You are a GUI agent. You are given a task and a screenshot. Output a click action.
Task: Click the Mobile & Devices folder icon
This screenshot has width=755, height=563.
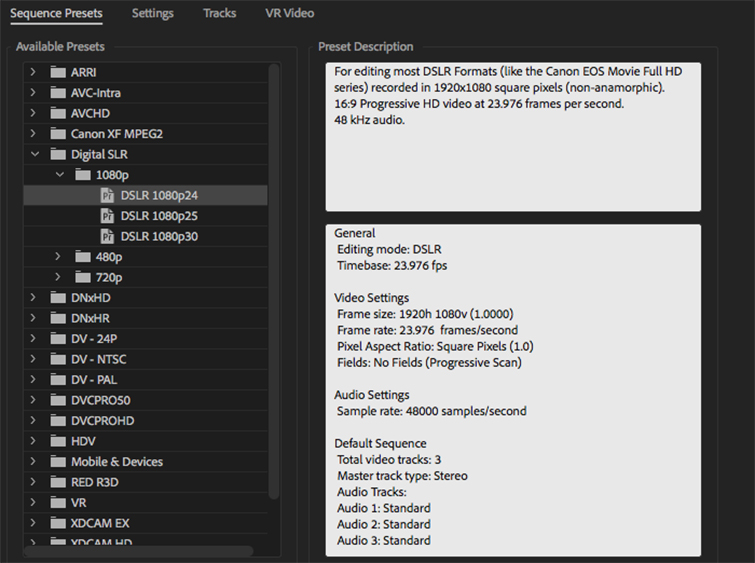(58, 461)
